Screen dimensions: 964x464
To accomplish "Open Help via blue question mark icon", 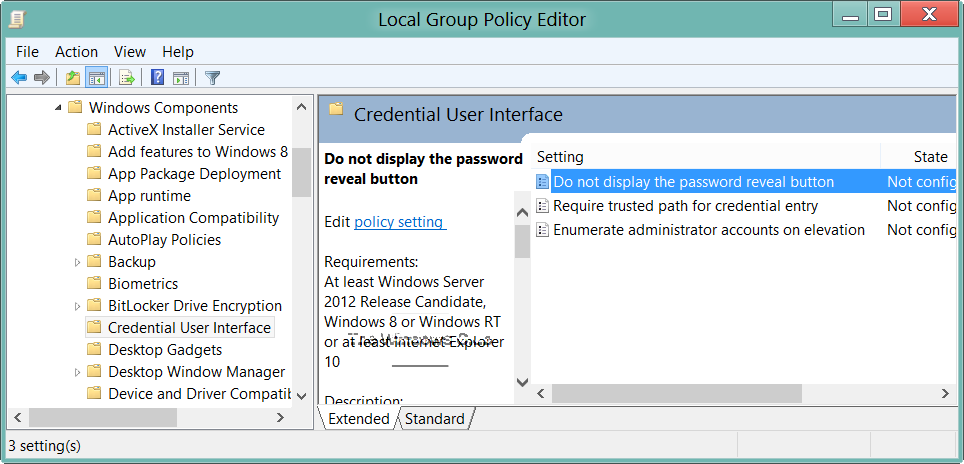I will (157, 77).
